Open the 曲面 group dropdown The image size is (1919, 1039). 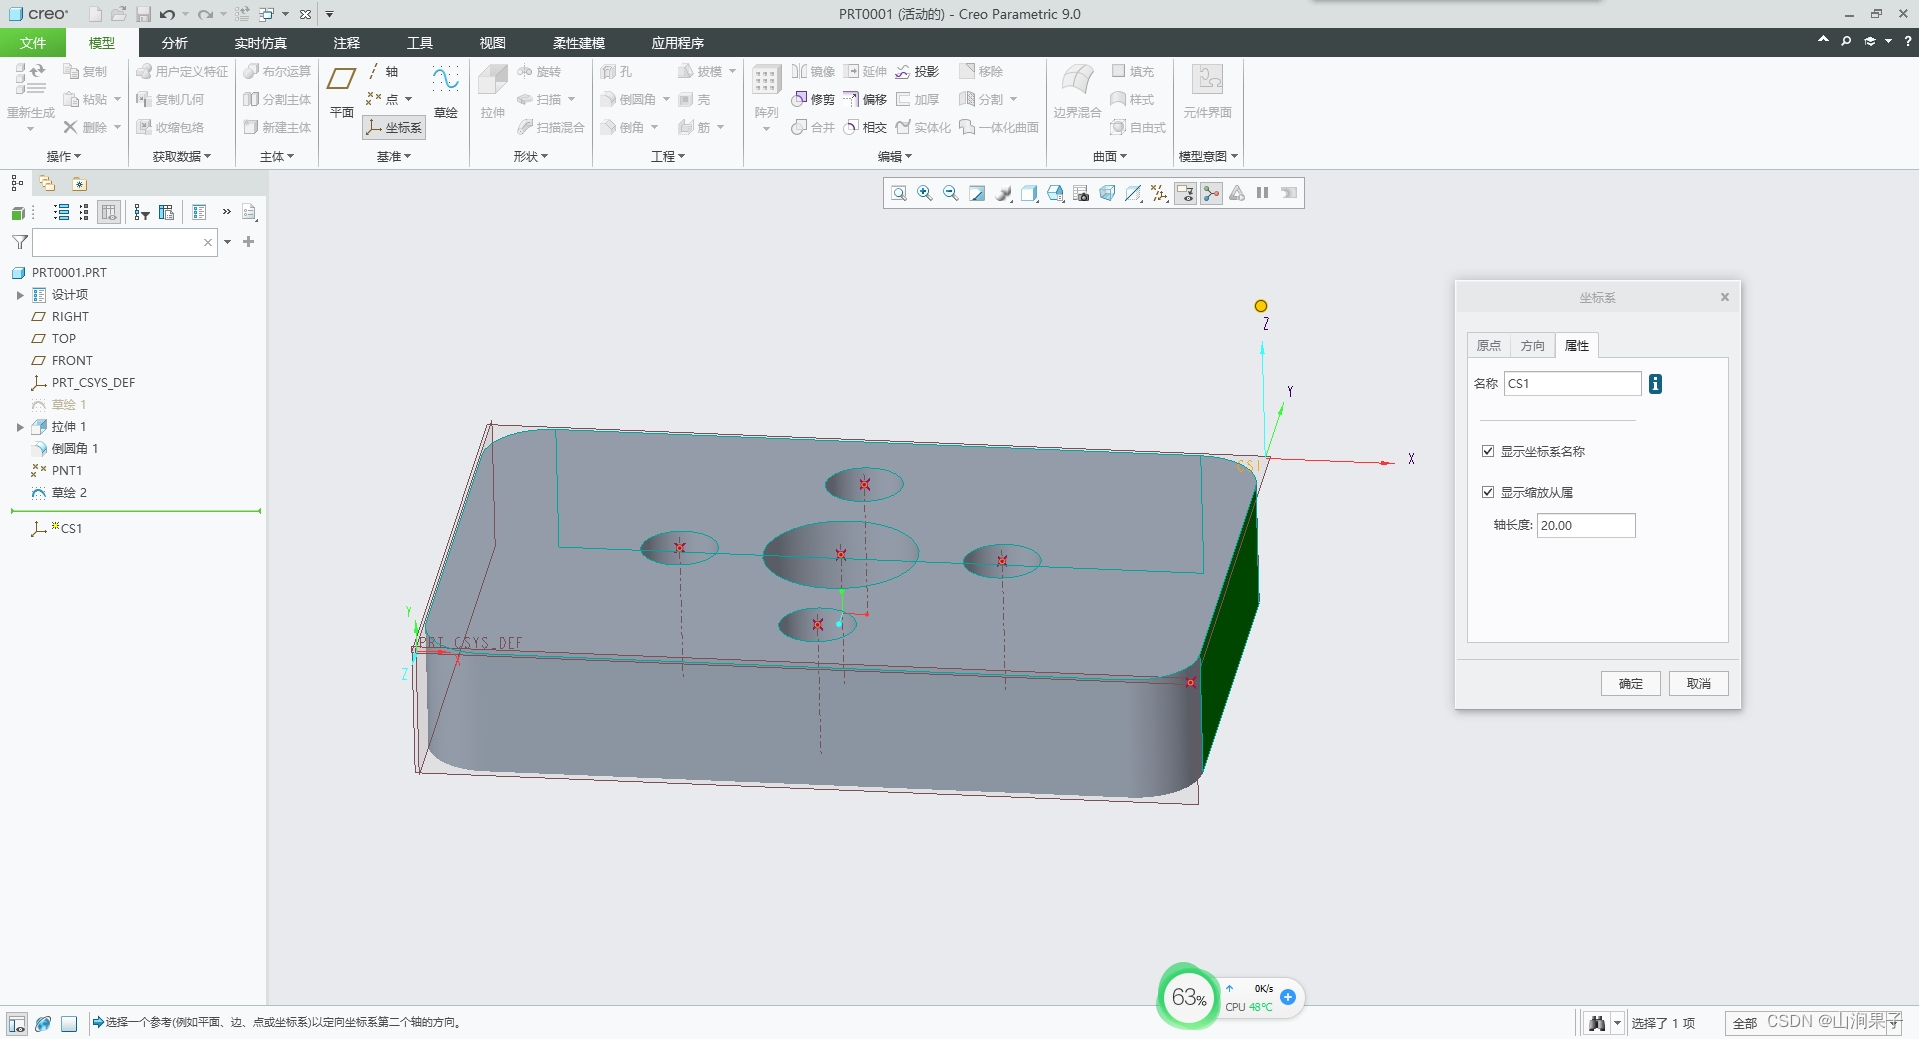pos(1110,156)
